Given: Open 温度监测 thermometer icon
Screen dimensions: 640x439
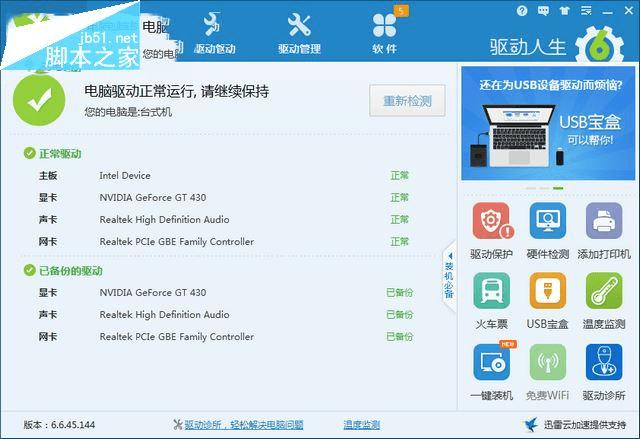Looking at the screenshot, I should pos(604,291).
